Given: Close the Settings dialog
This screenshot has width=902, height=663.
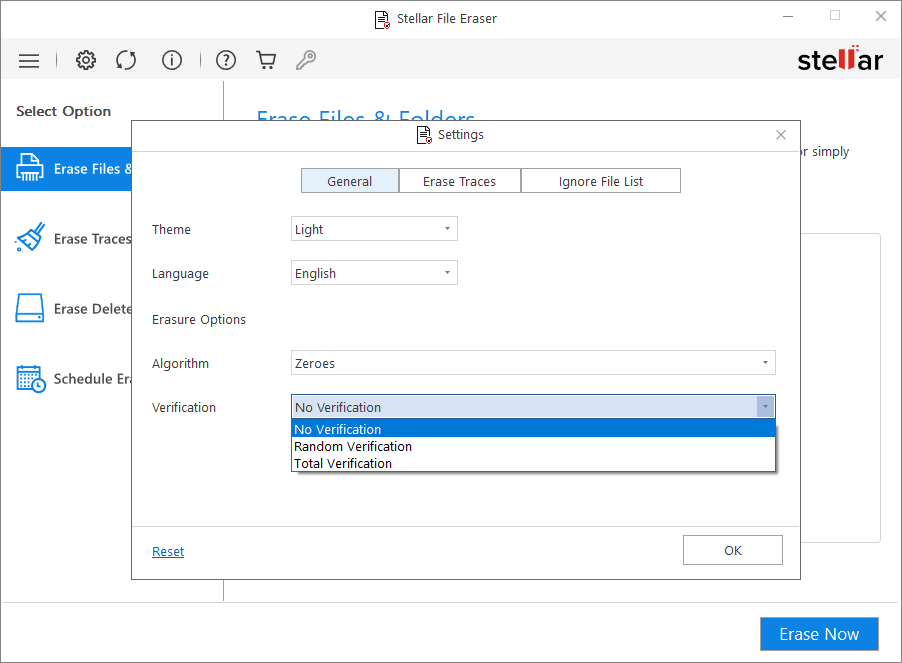Looking at the screenshot, I should 781,135.
